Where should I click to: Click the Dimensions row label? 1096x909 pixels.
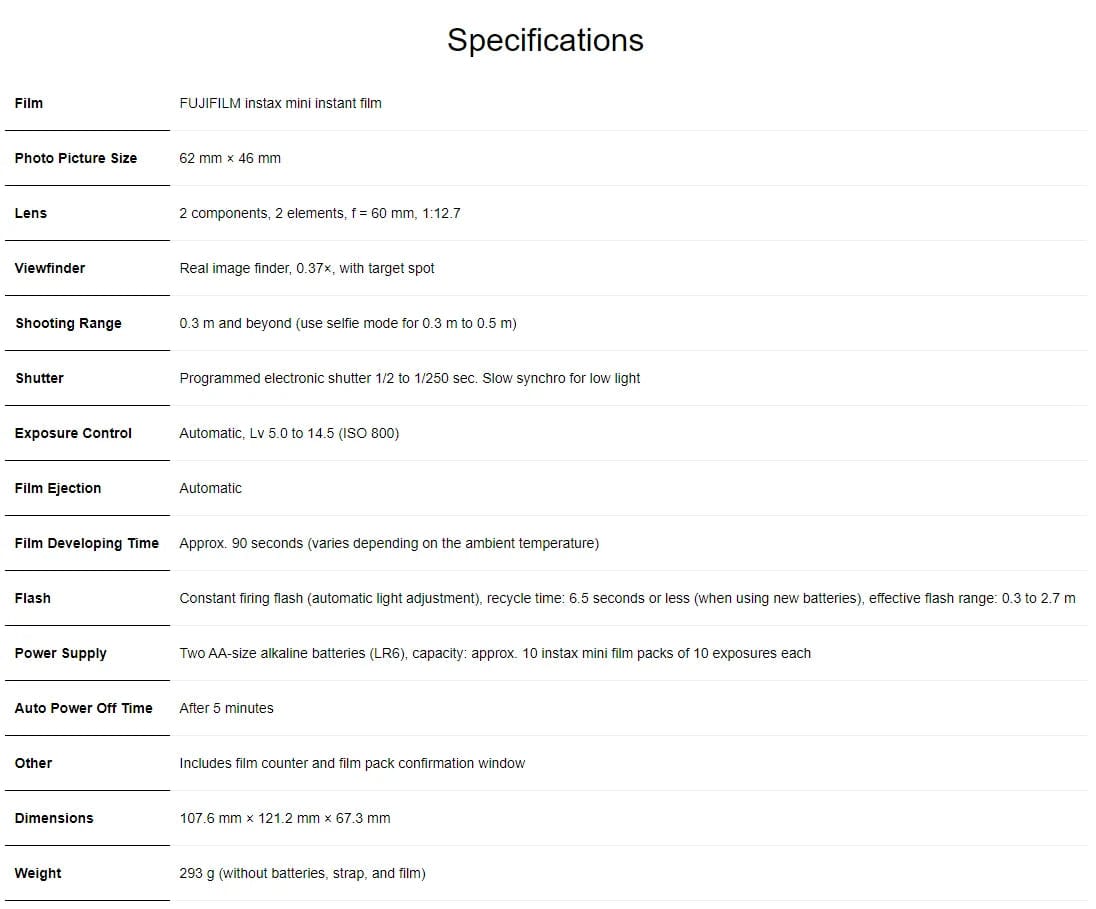coord(54,818)
